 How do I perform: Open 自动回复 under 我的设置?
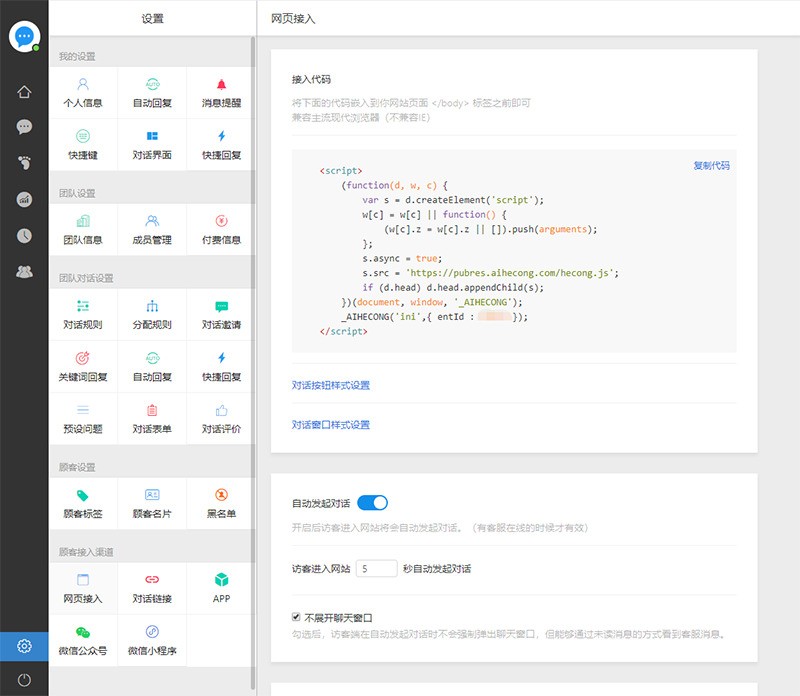click(x=152, y=93)
